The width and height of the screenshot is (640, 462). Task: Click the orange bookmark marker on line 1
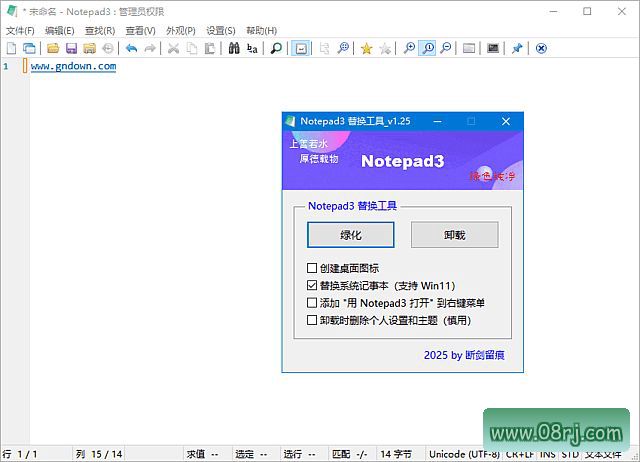point(25,66)
